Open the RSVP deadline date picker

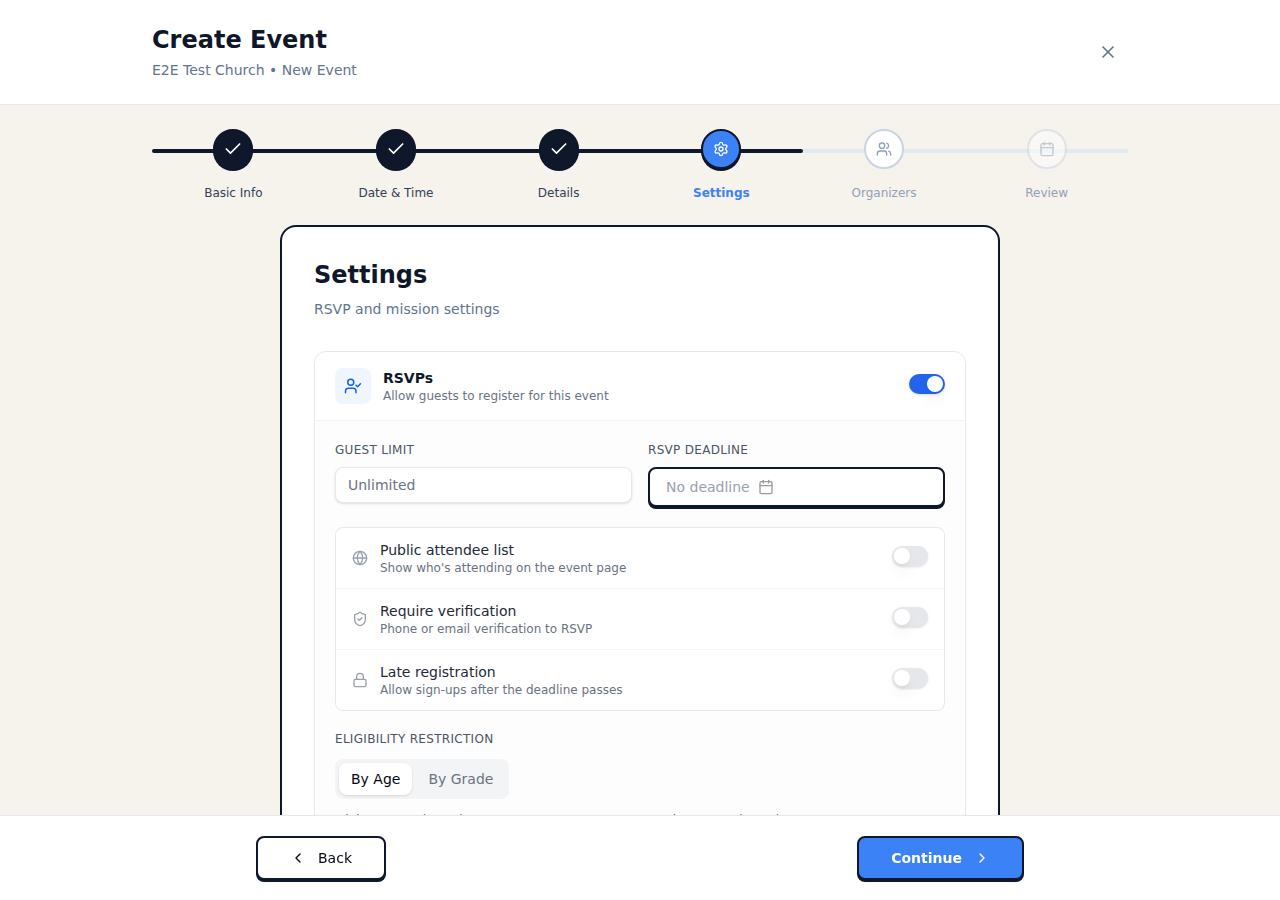(x=796, y=487)
